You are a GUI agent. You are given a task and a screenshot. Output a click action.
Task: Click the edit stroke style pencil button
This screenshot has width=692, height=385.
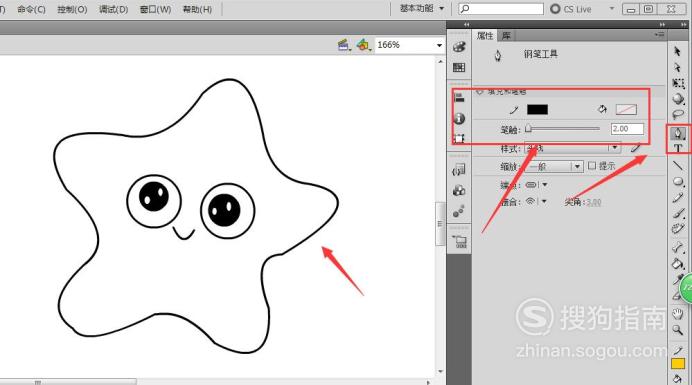(636, 148)
